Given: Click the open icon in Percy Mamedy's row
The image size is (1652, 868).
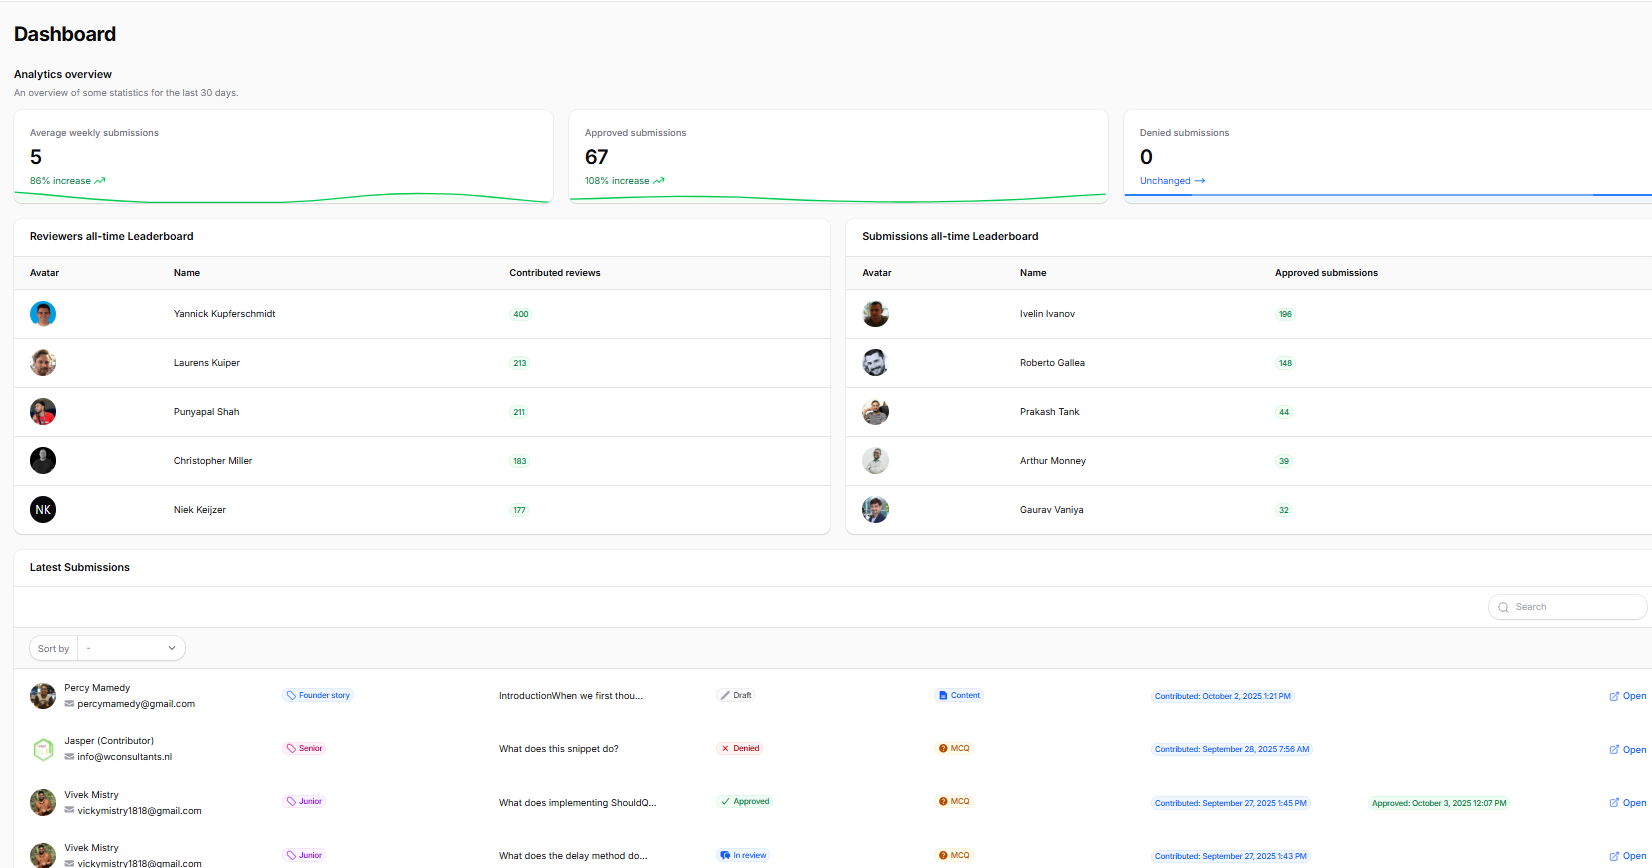Looking at the screenshot, I should pos(1614,696).
